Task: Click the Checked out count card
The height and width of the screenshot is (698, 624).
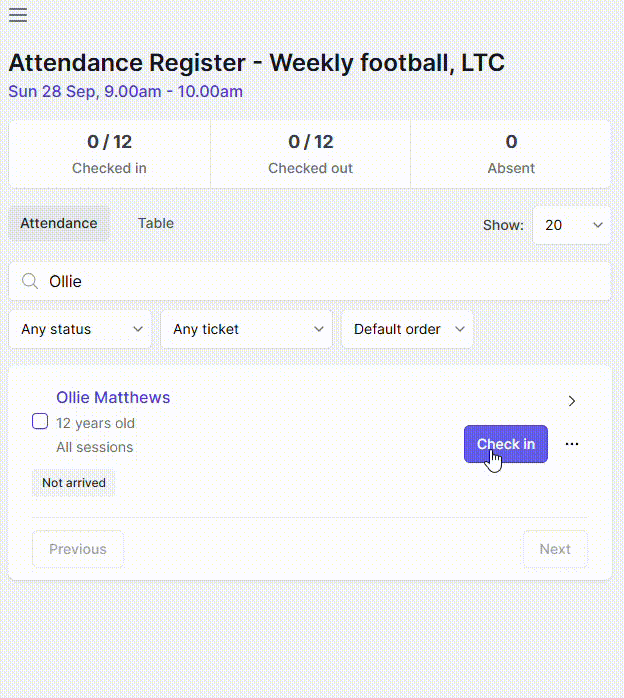Action: (310, 154)
